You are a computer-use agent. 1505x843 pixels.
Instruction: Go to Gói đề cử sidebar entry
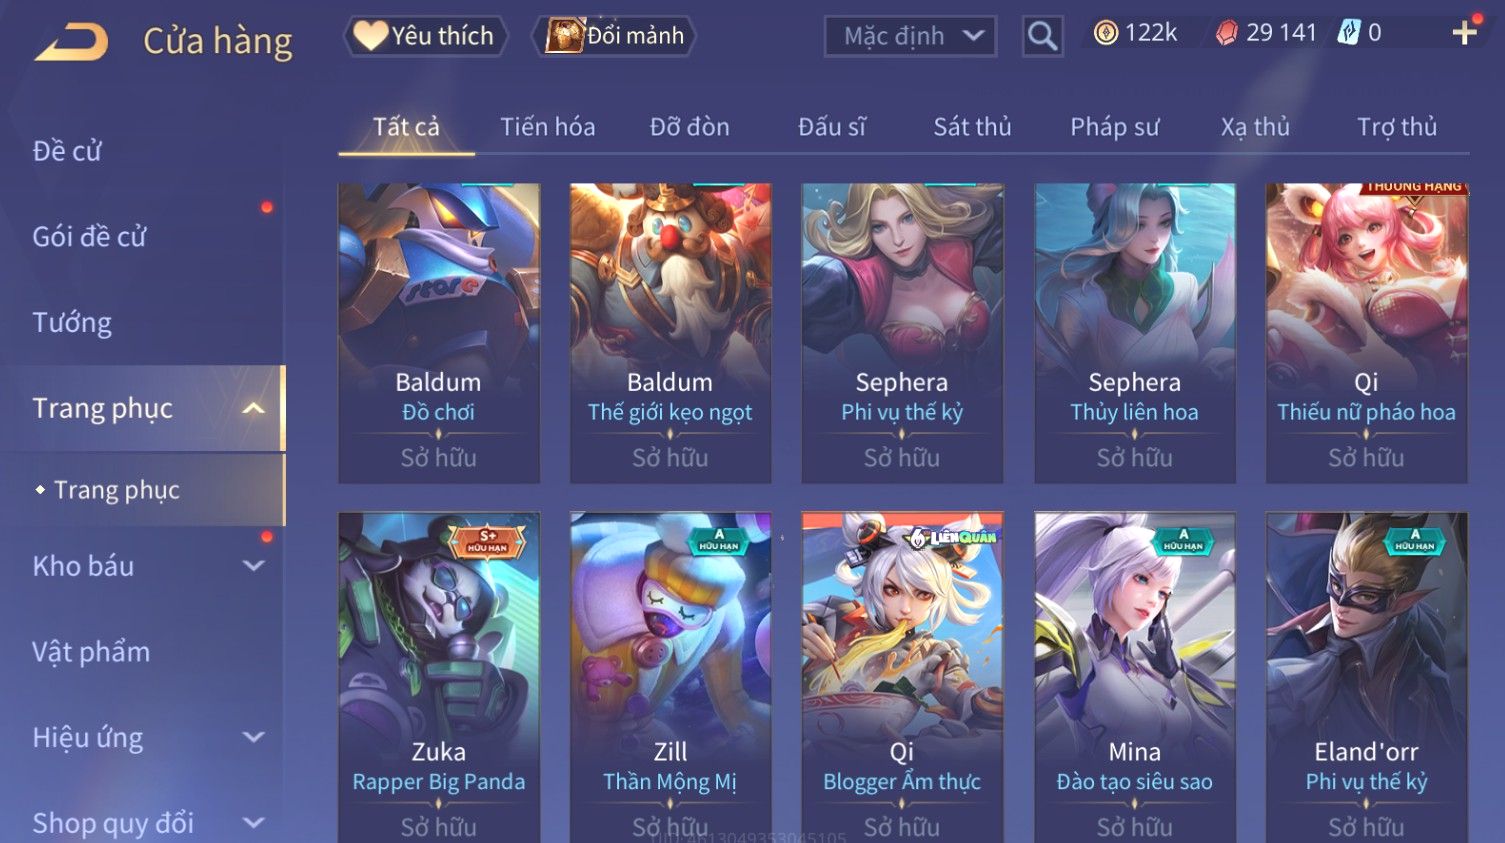[x=89, y=237]
